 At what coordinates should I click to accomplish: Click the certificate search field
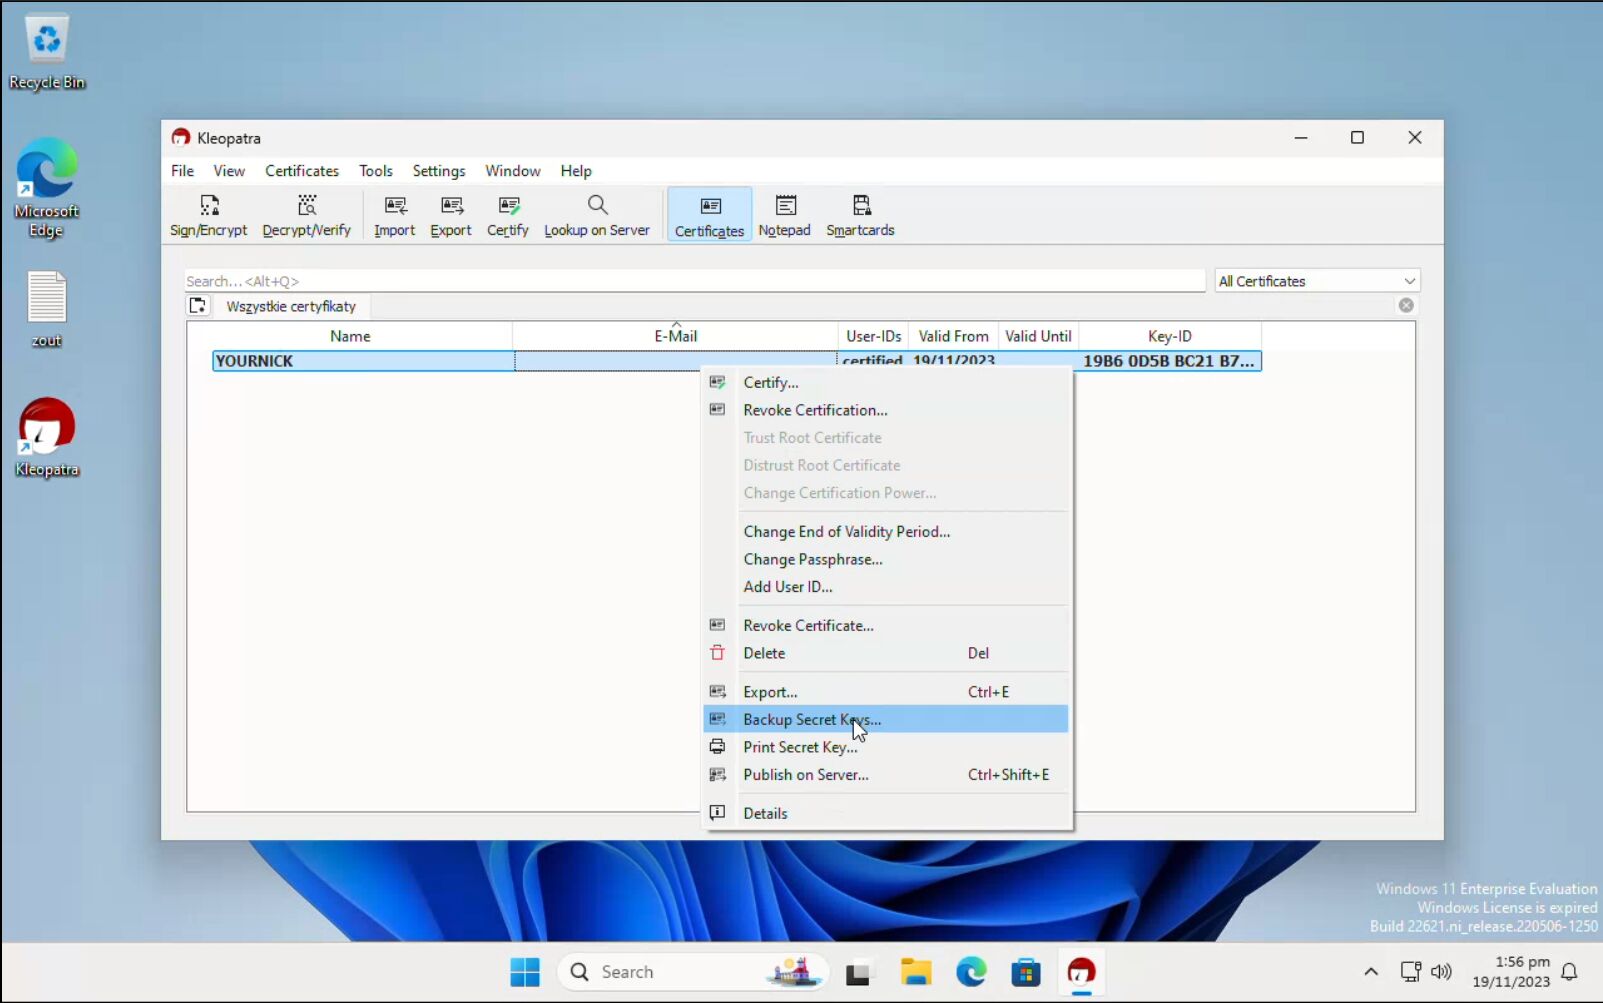(694, 281)
